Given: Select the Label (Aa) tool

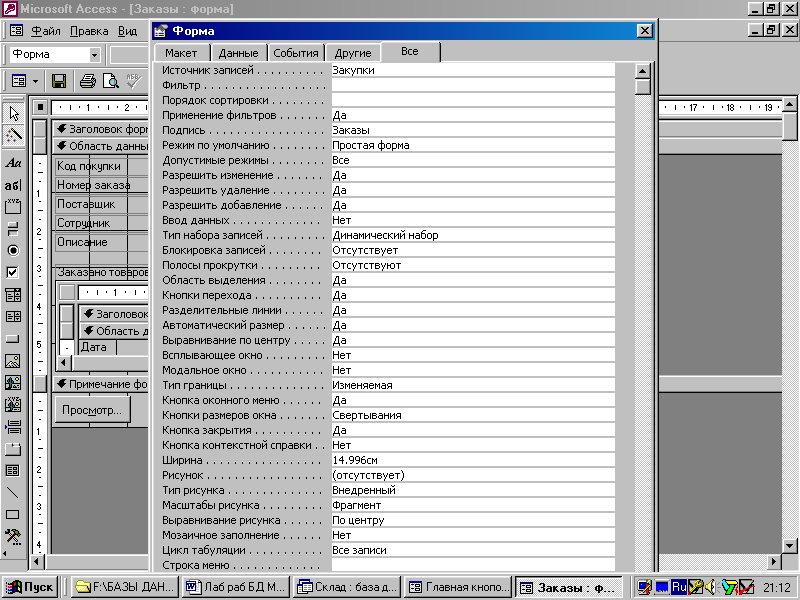Looking at the screenshot, I should point(13,163).
